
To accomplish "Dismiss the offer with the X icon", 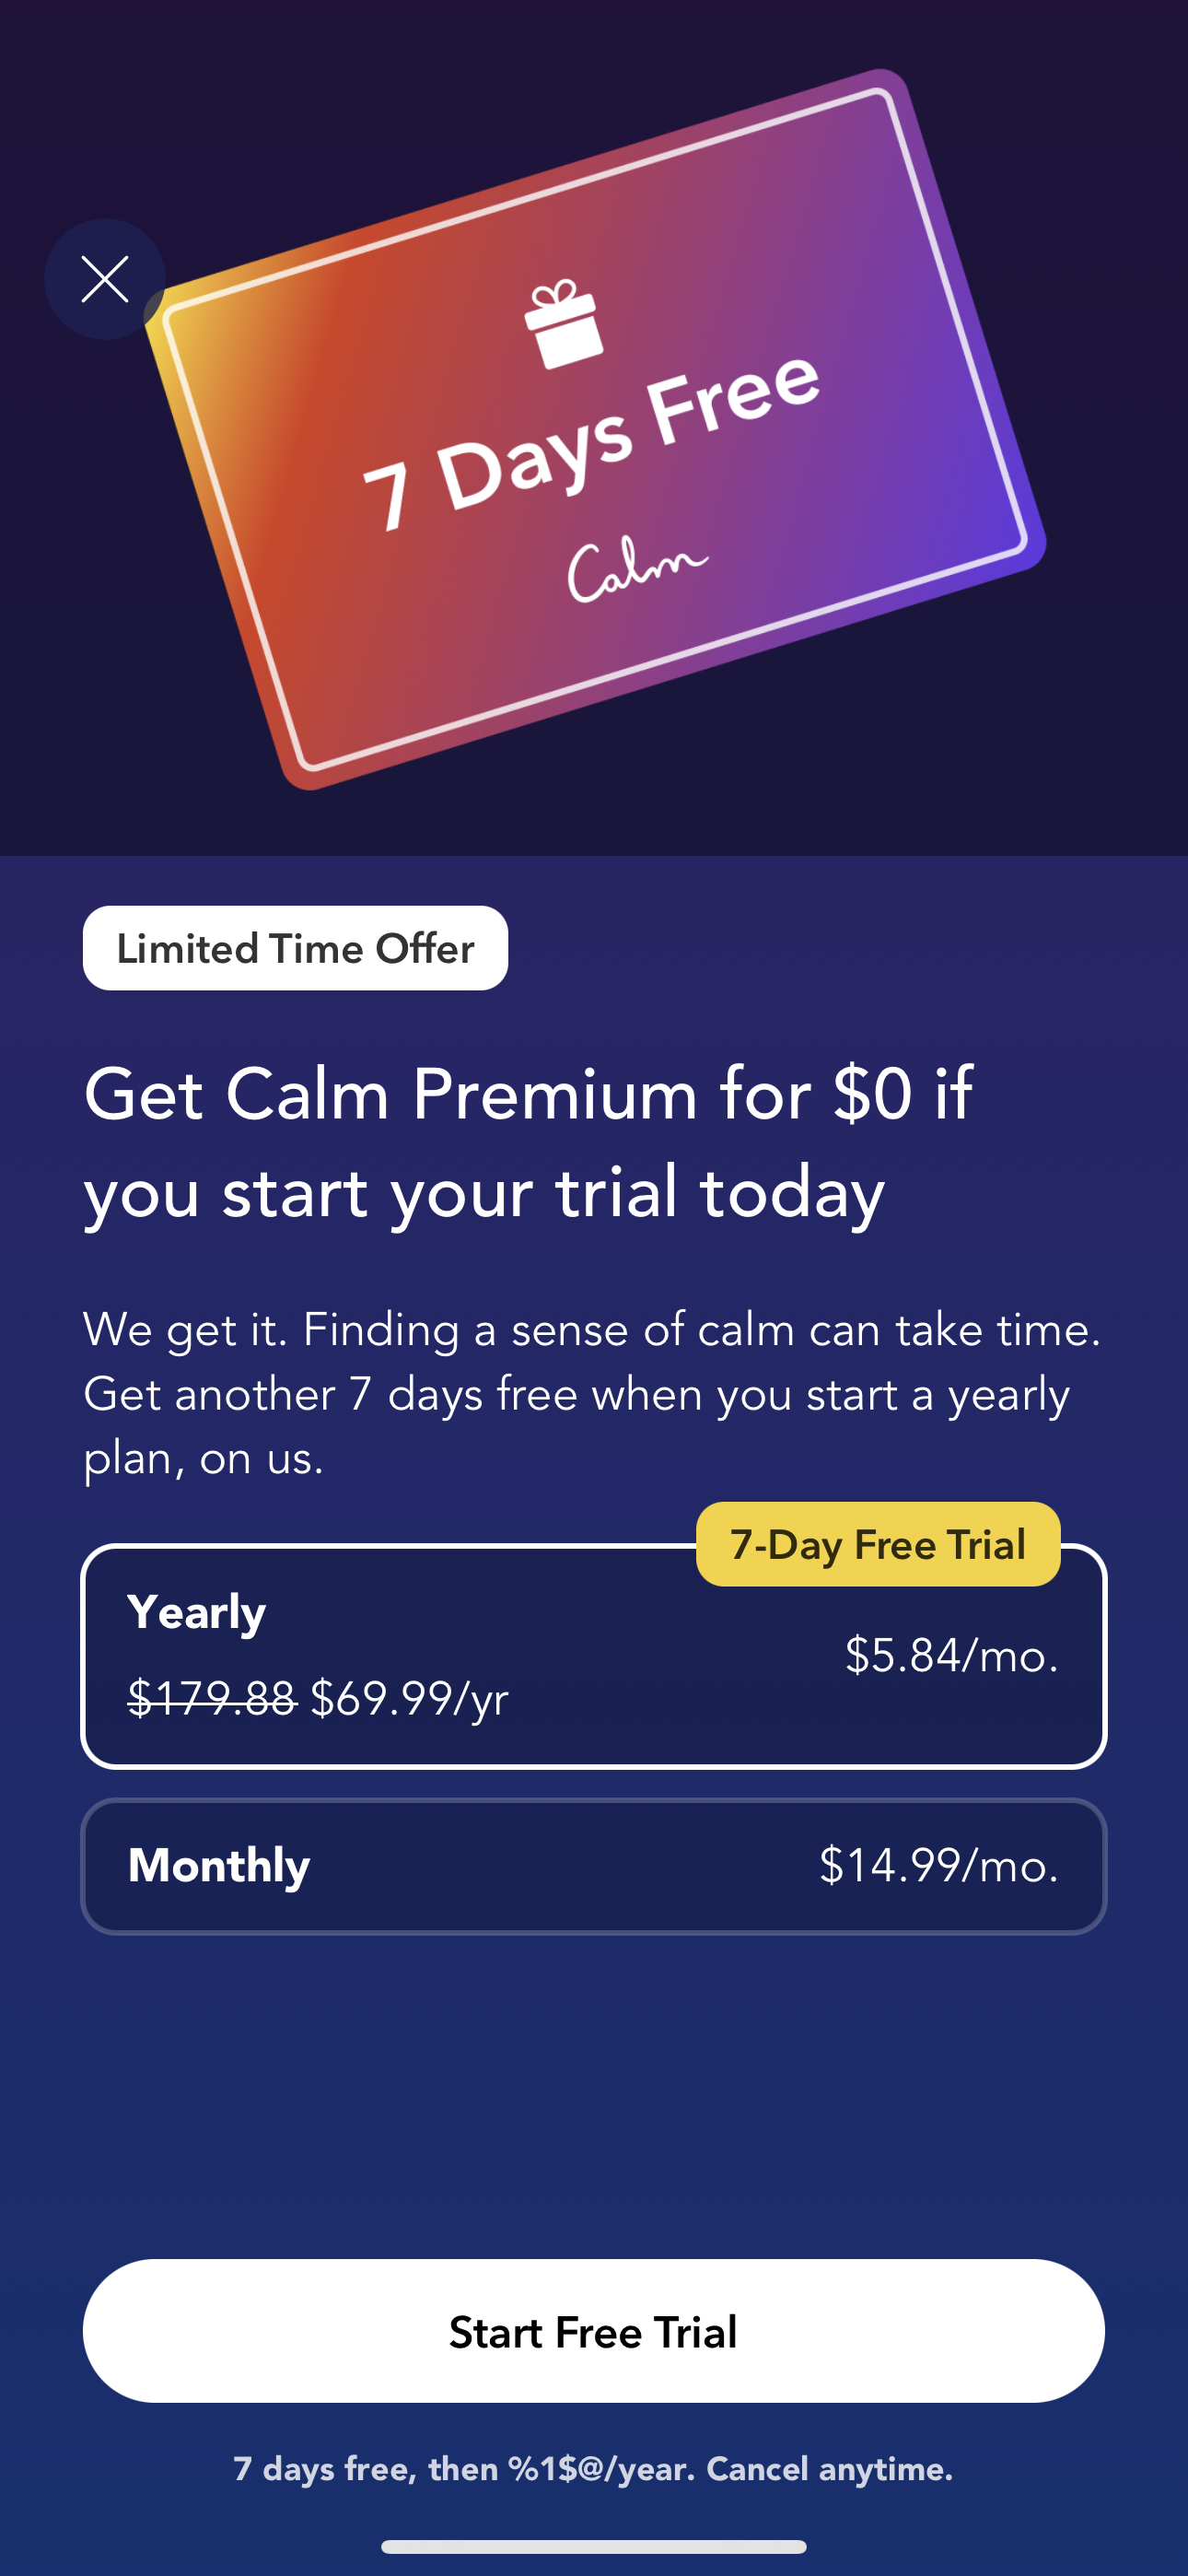I will [103, 279].
